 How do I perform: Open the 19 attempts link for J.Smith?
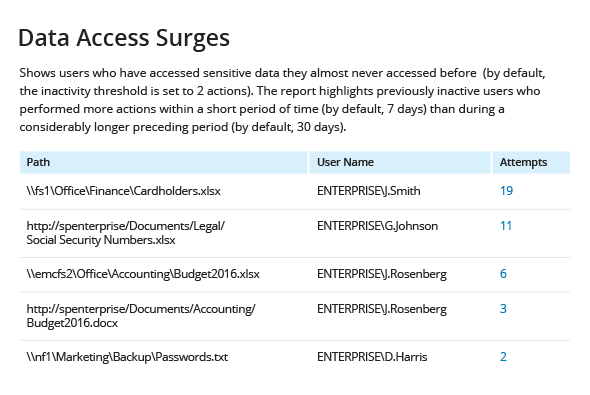pos(506,191)
